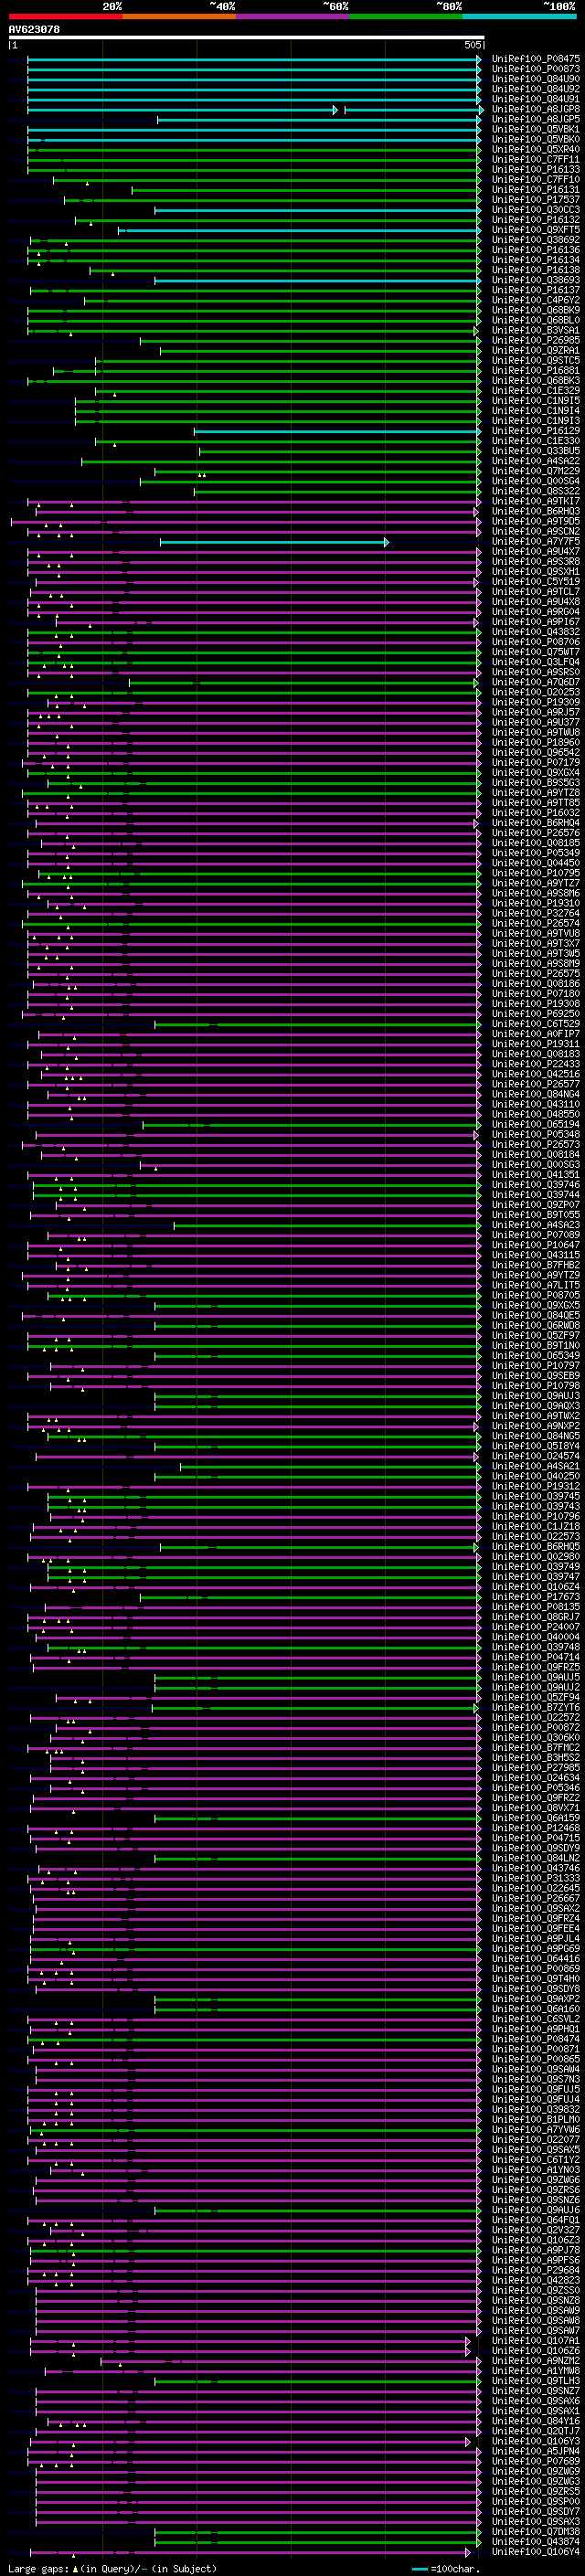
Task: Select label UniRef100_Q6RWD8
Action: (x=536, y=1326)
